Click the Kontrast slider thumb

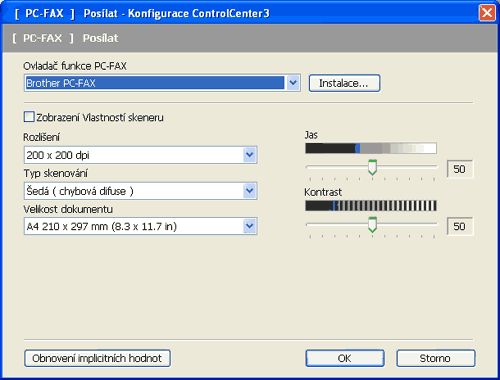pyautogui.click(x=372, y=225)
